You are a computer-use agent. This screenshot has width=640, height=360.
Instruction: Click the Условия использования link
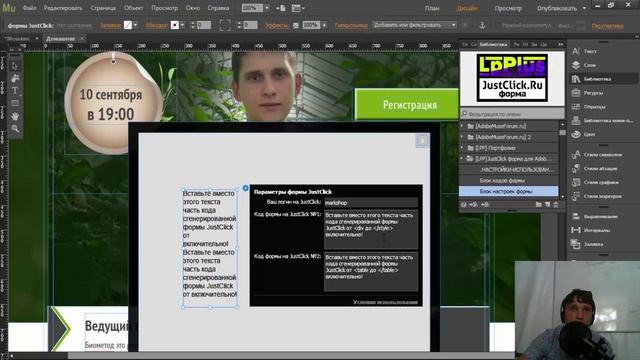click(385, 302)
